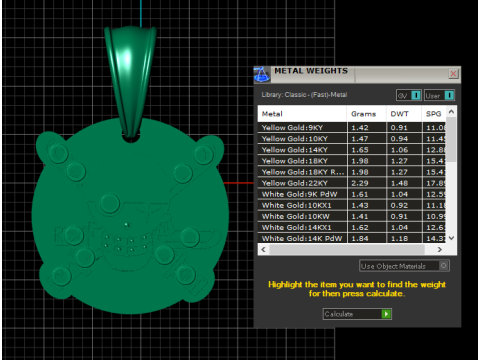Click the Library: Classic - (Fast)-Metal label

tap(304, 95)
